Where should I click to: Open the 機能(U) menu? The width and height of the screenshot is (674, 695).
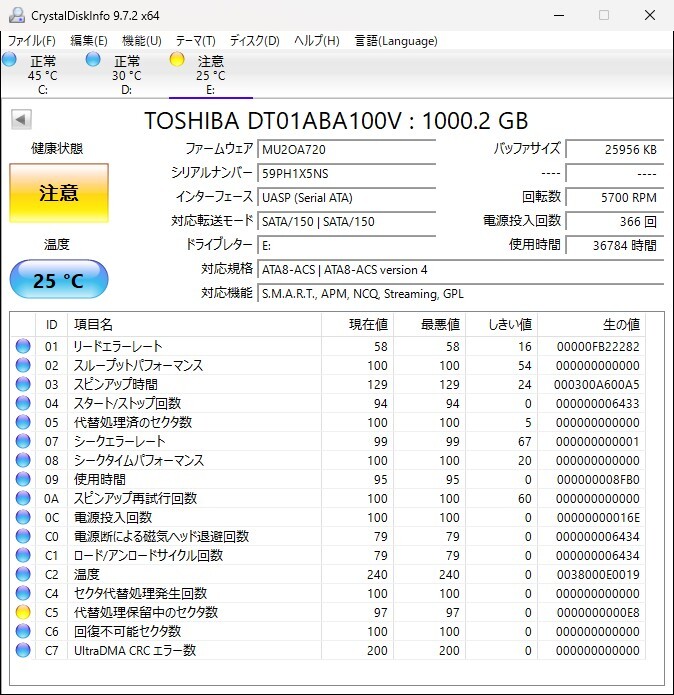pos(142,41)
